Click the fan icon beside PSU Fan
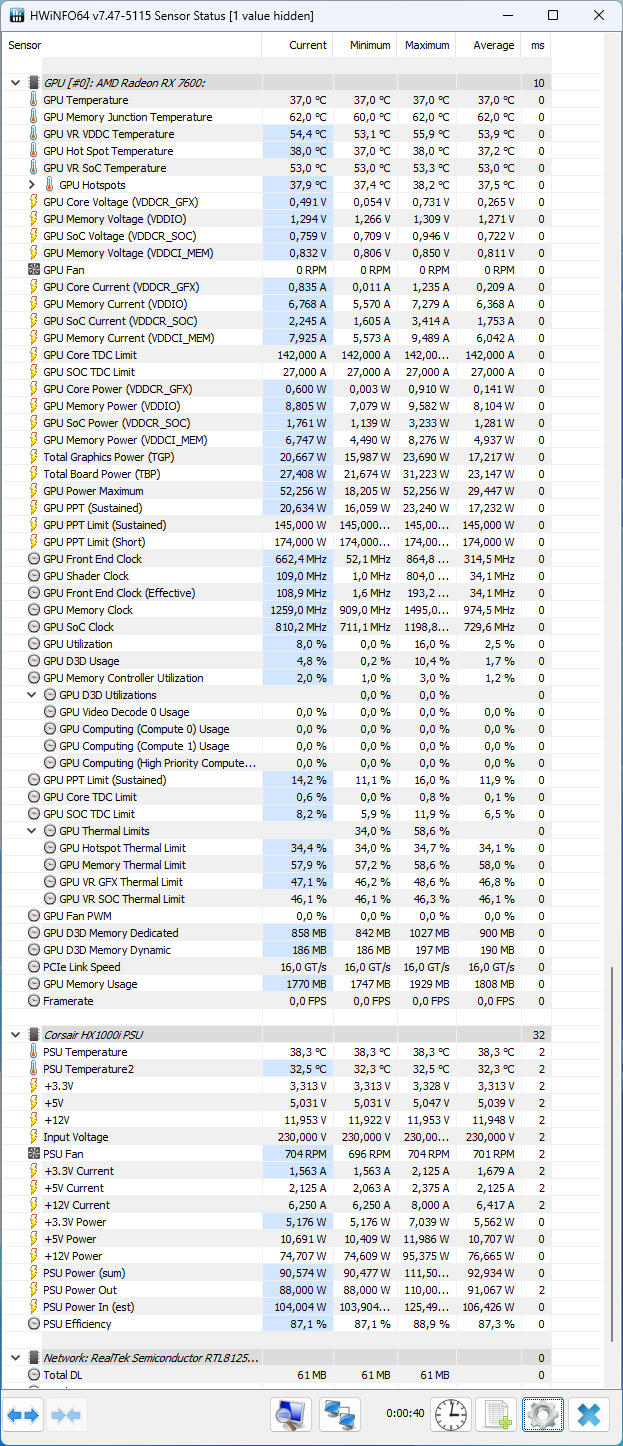The width and height of the screenshot is (623, 1446). tap(33, 1154)
